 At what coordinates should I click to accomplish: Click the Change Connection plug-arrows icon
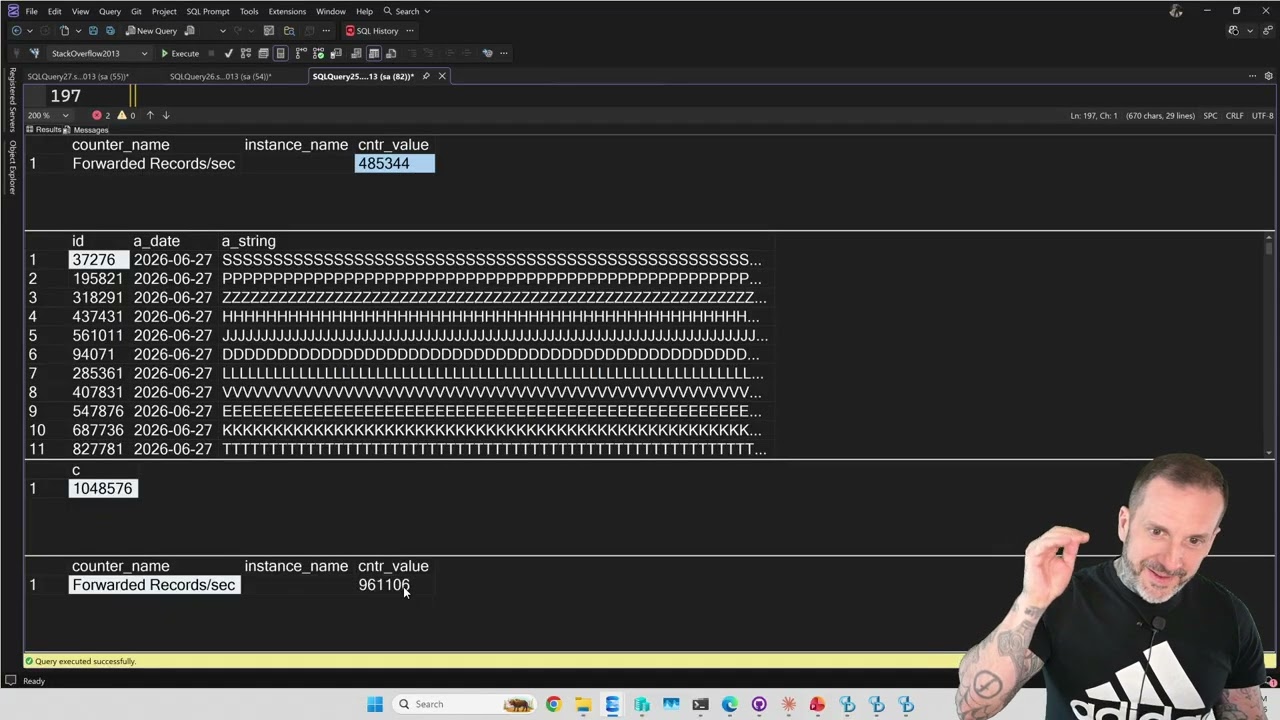pos(35,53)
